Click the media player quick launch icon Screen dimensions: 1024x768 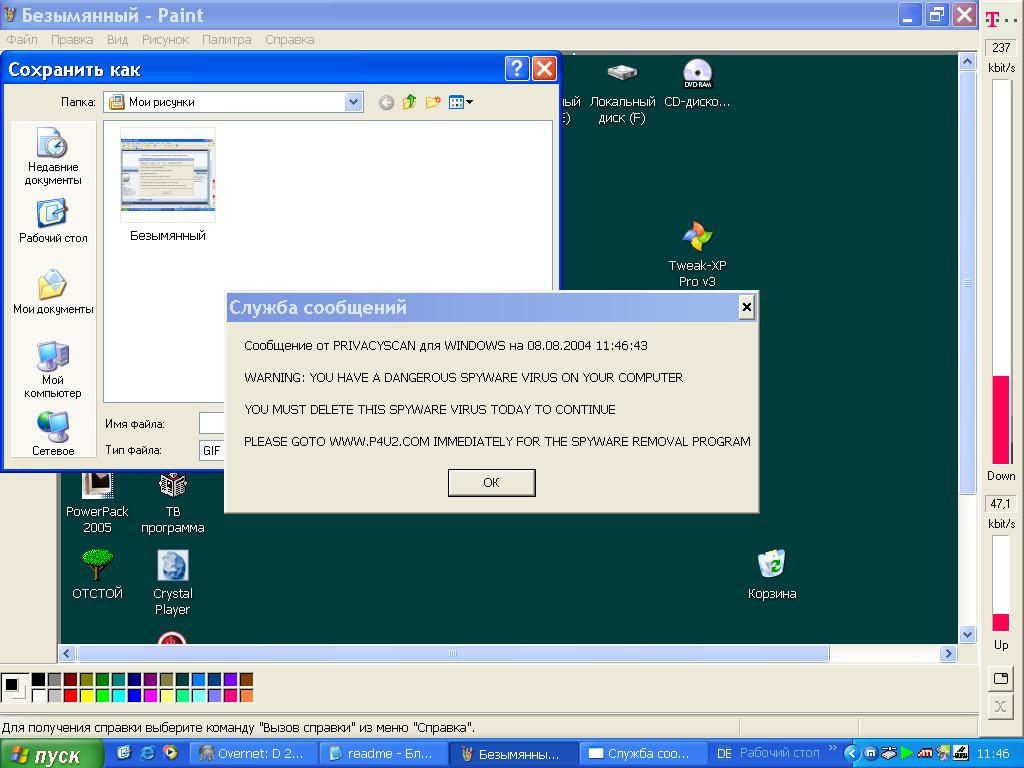pyautogui.click(x=170, y=753)
